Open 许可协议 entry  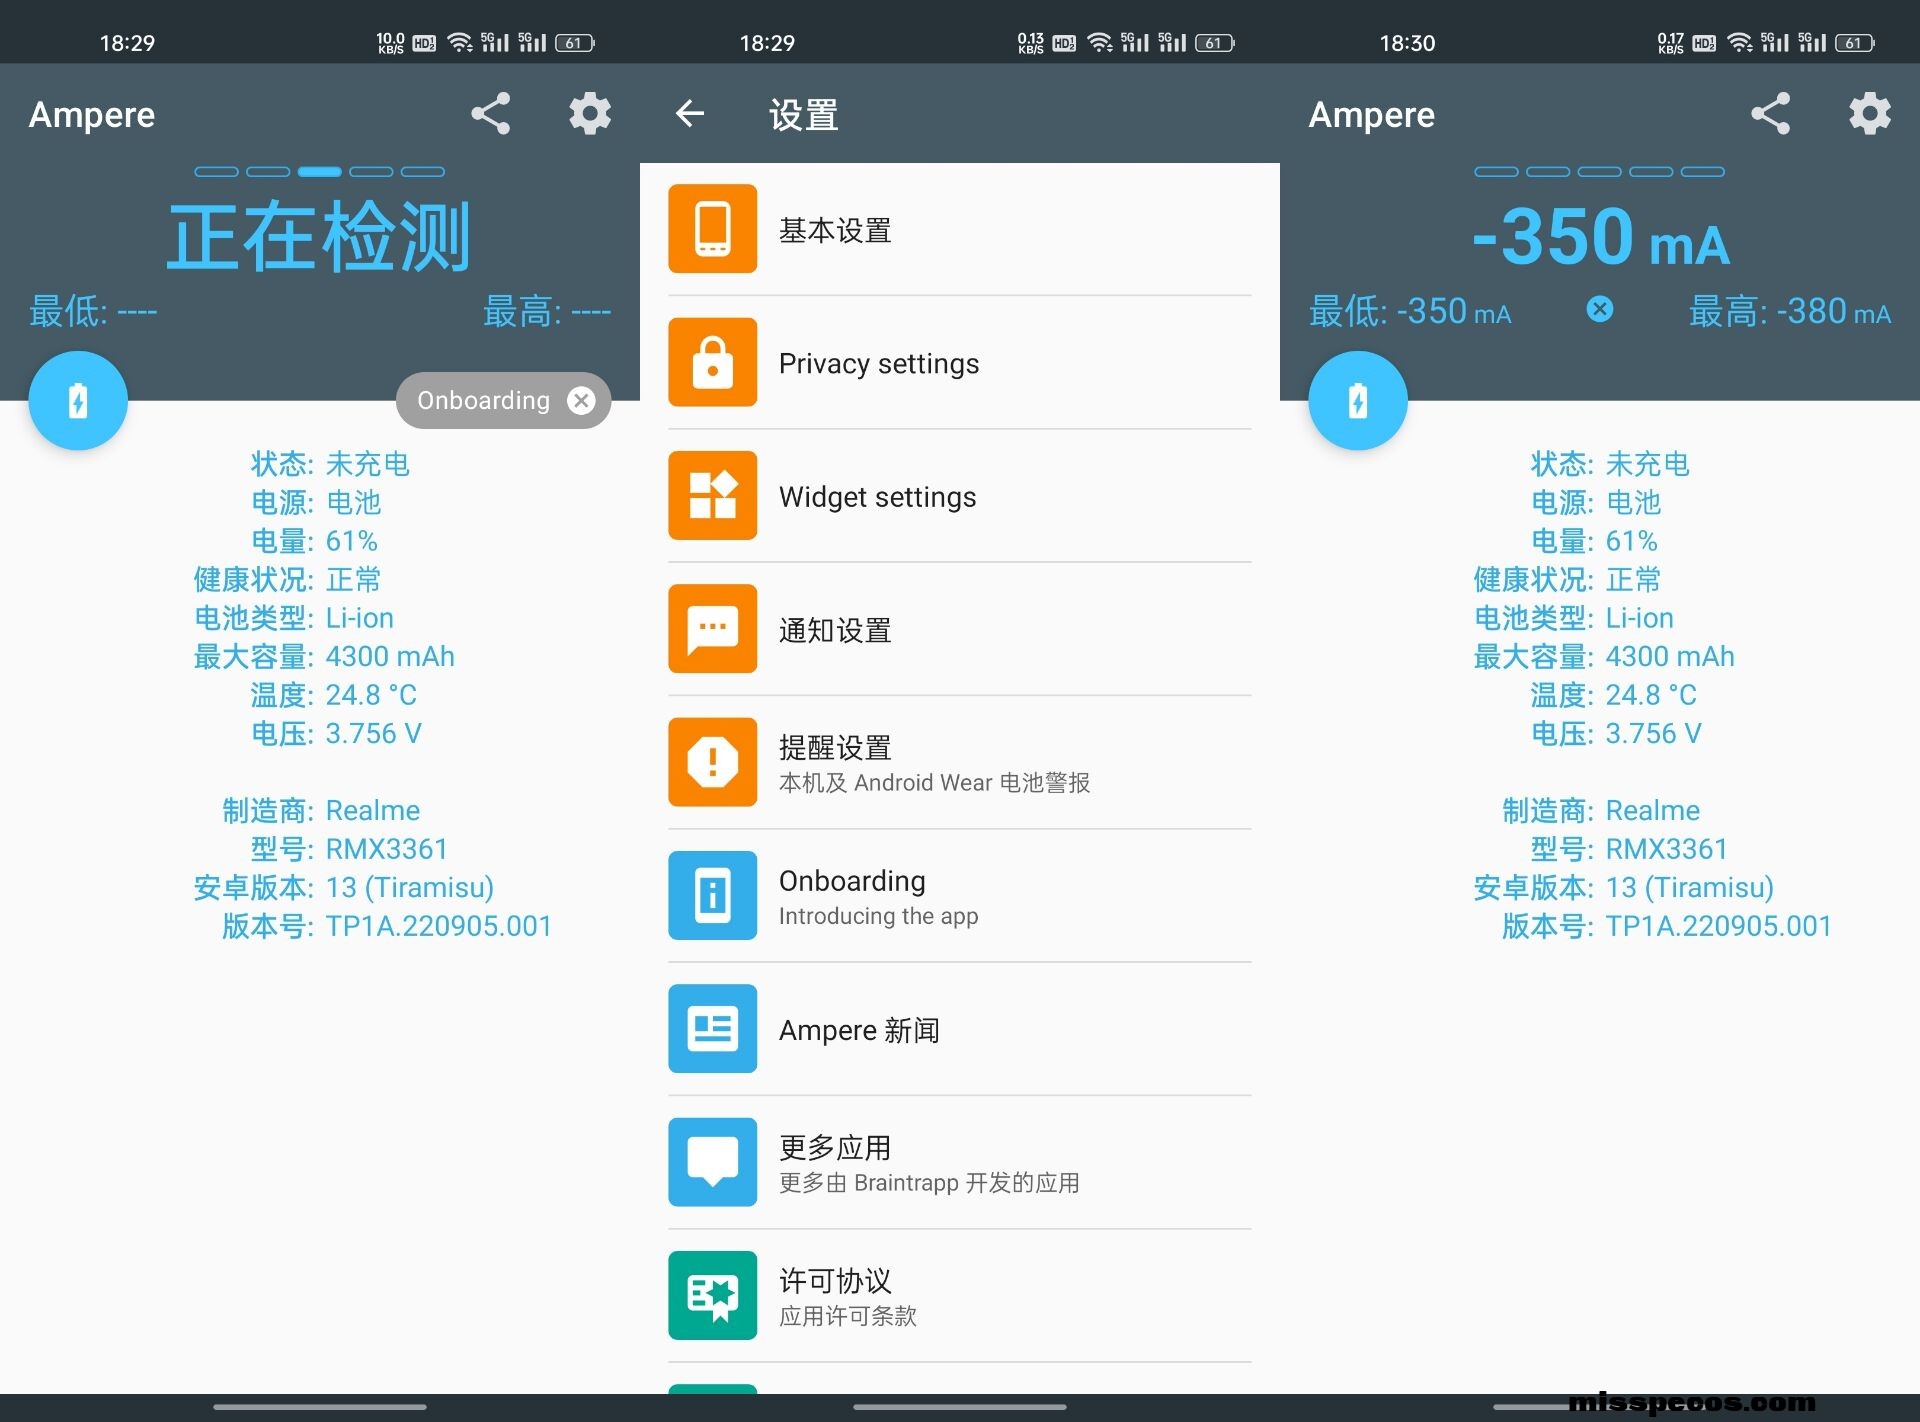point(960,1296)
